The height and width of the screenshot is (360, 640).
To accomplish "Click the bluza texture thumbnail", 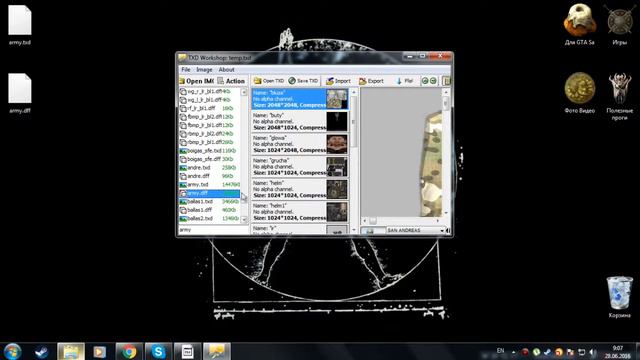I will pyautogui.click(x=337, y=99).
